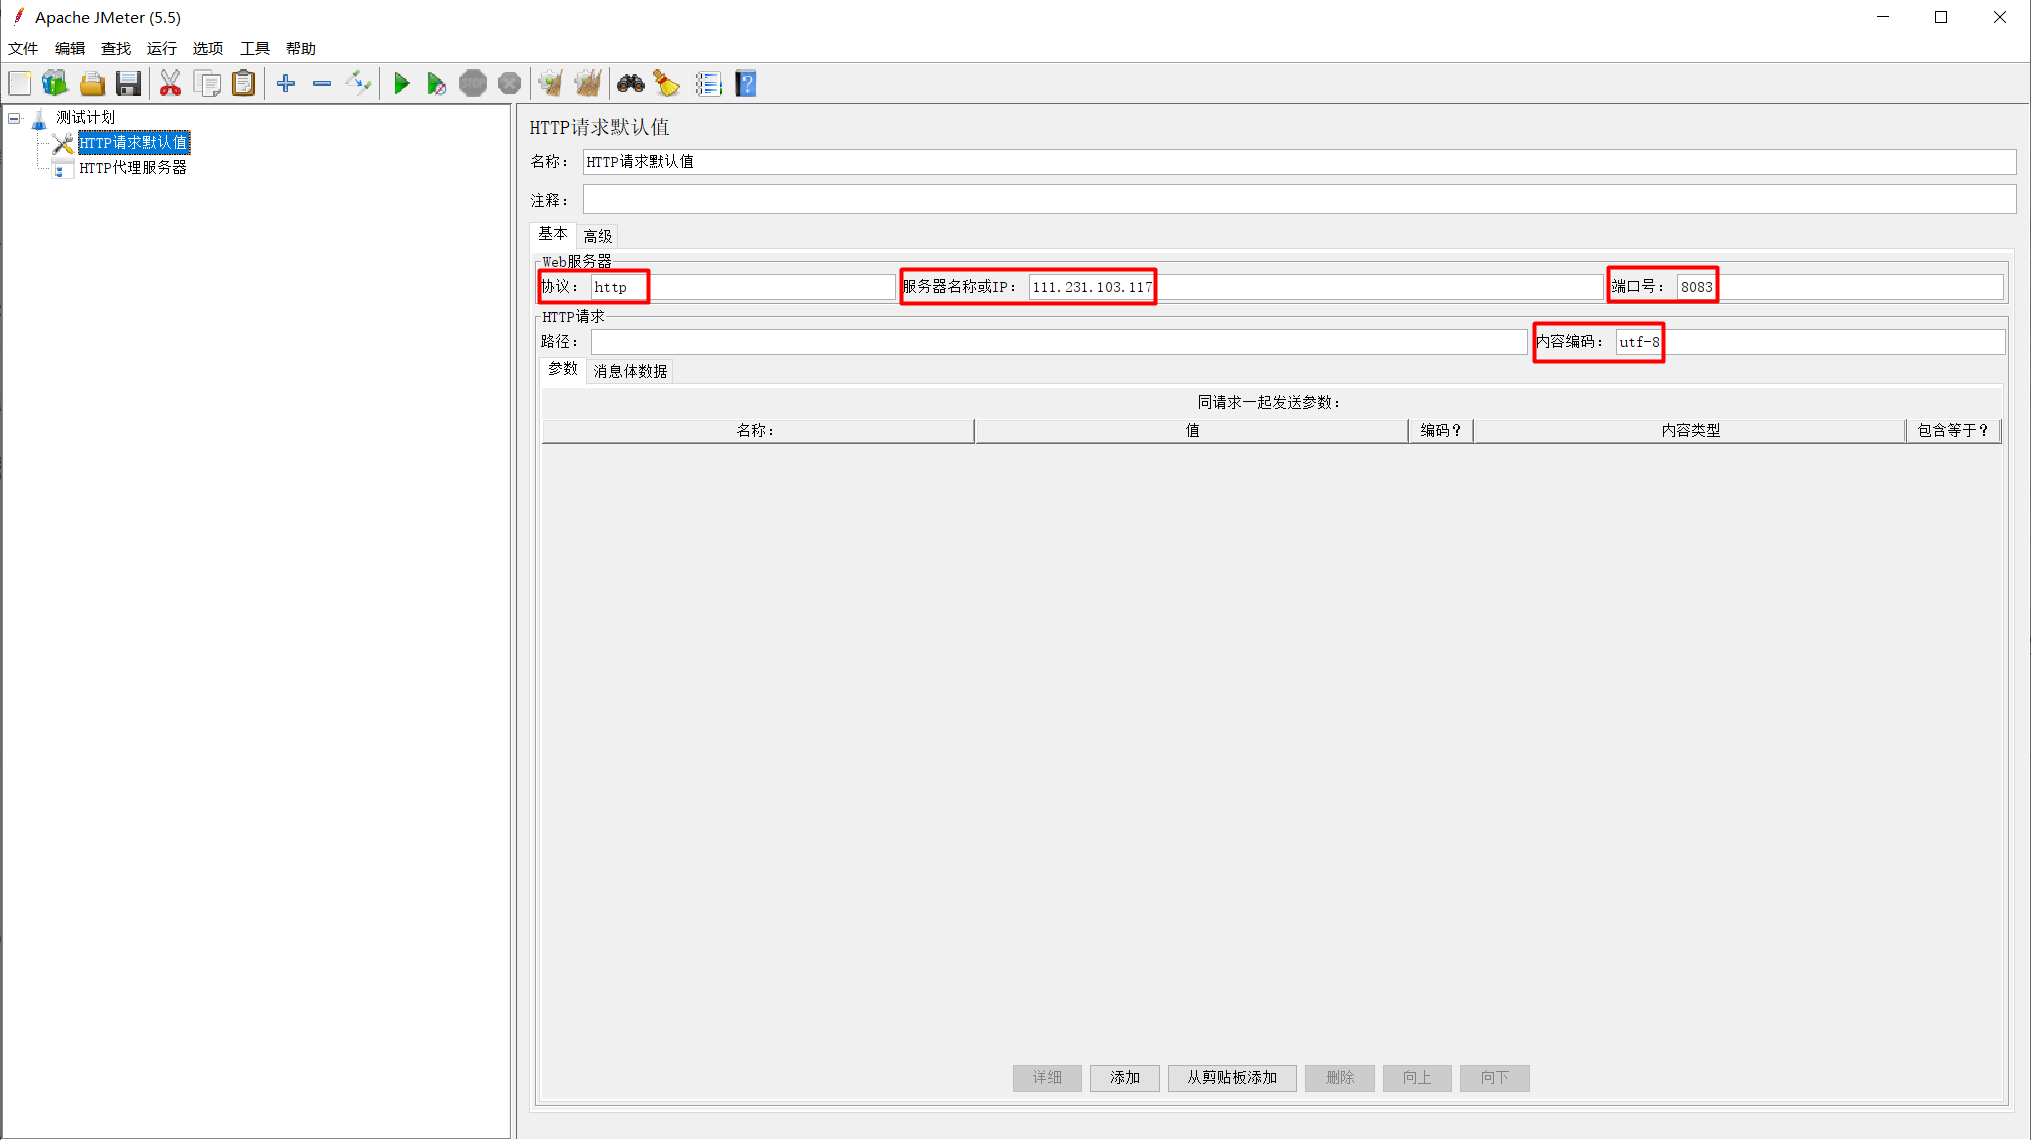Start test without pauses icon

point(436,84)
